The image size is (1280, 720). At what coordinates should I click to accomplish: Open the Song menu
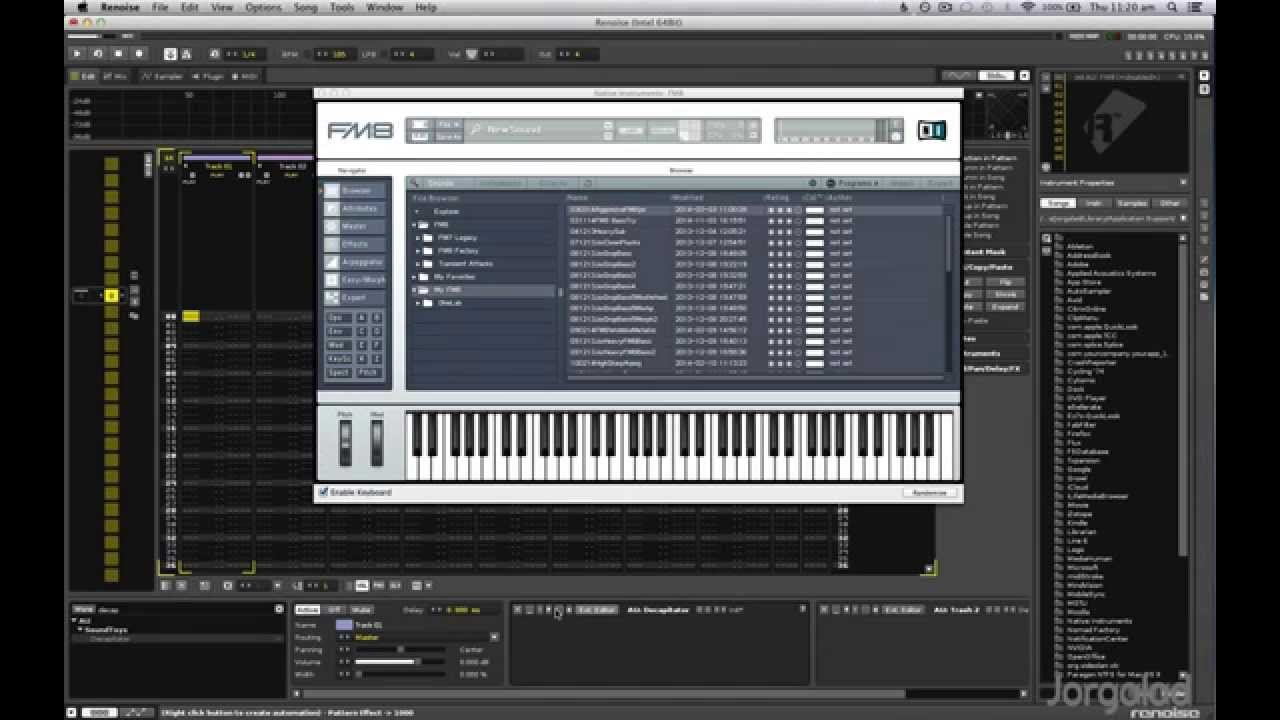click(305, 7)
